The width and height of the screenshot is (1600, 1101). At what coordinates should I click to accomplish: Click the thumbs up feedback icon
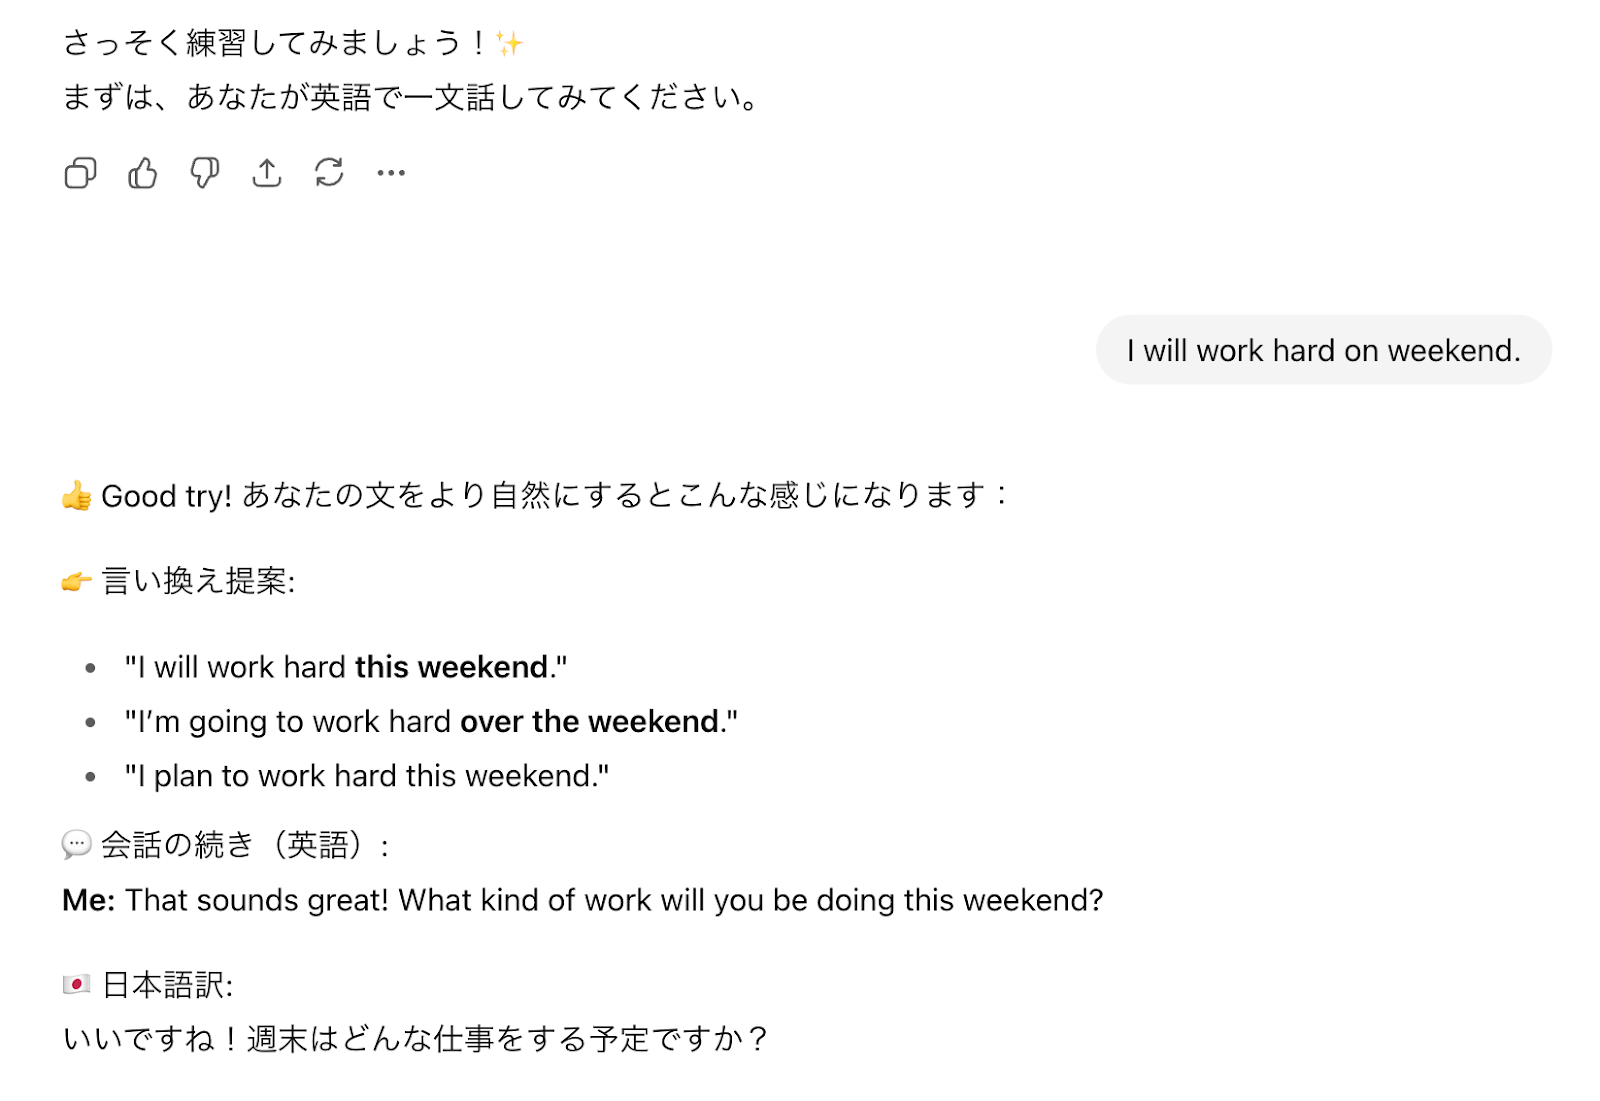(x=143, y=173)
